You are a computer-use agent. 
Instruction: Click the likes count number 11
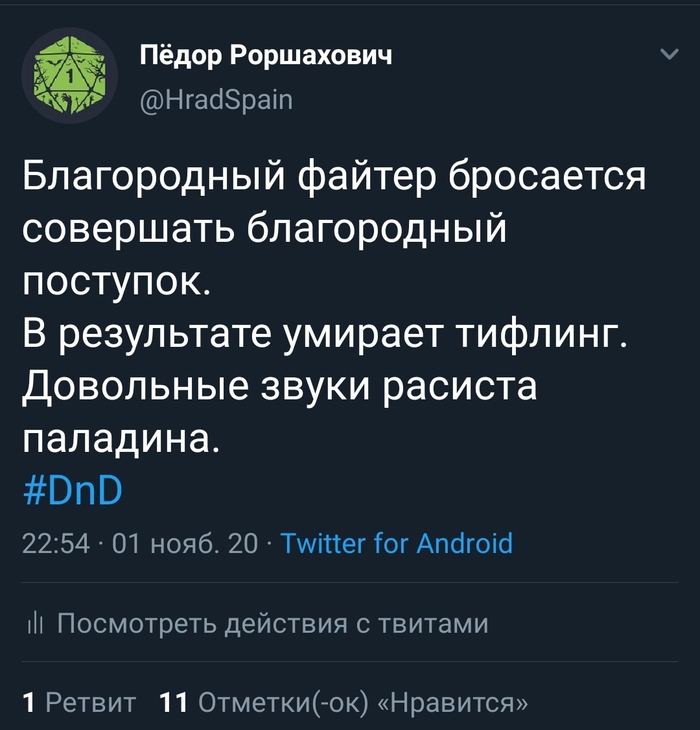pyautogui.click(x=174, y=702)
